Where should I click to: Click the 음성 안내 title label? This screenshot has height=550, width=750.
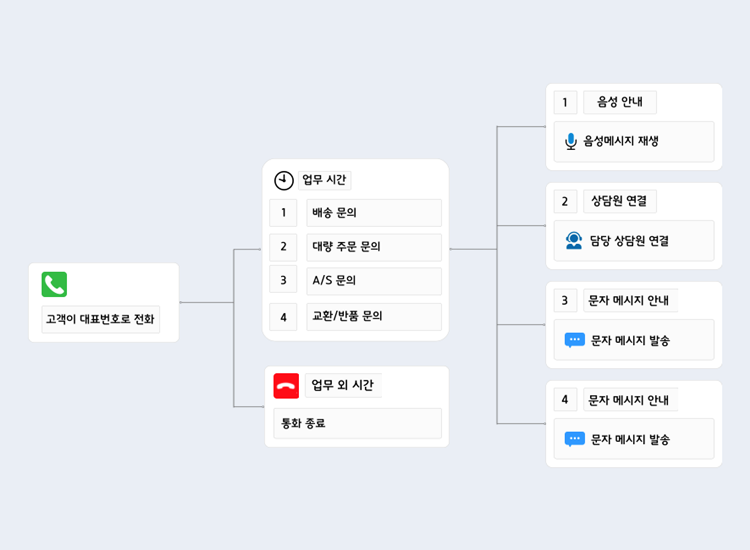pyautogui.click(x=620, y=102)
